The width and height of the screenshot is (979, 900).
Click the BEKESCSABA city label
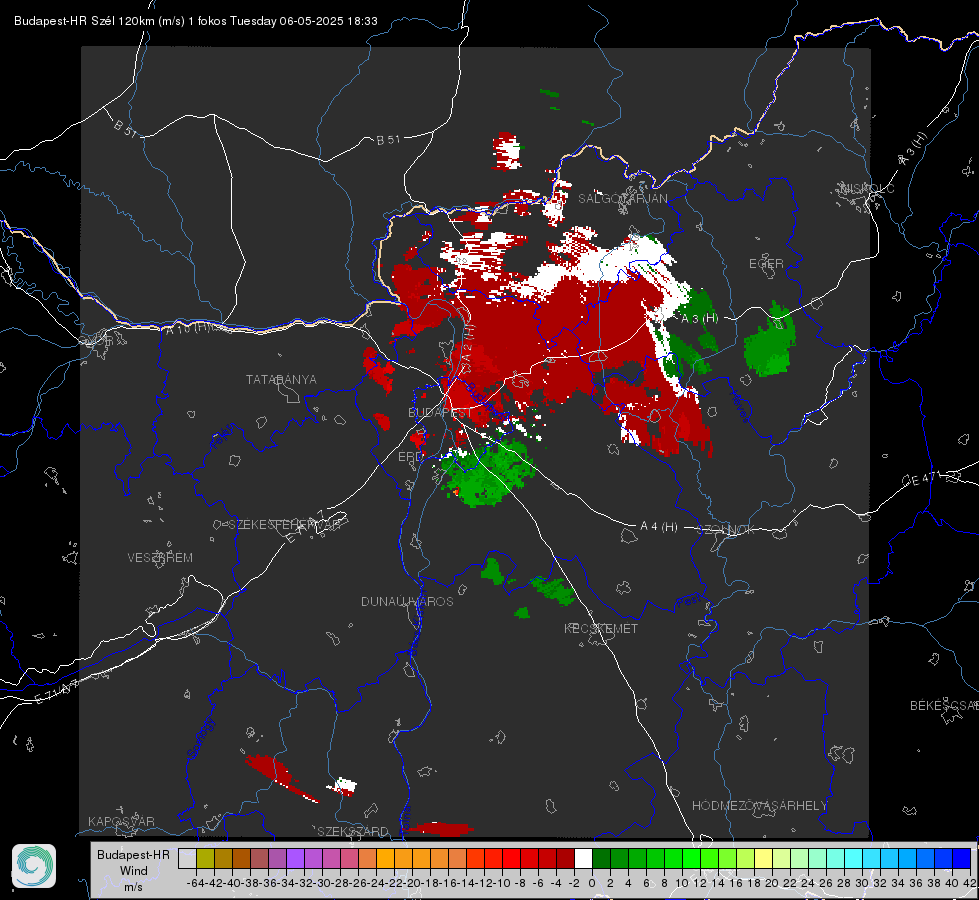pos(944,706)
